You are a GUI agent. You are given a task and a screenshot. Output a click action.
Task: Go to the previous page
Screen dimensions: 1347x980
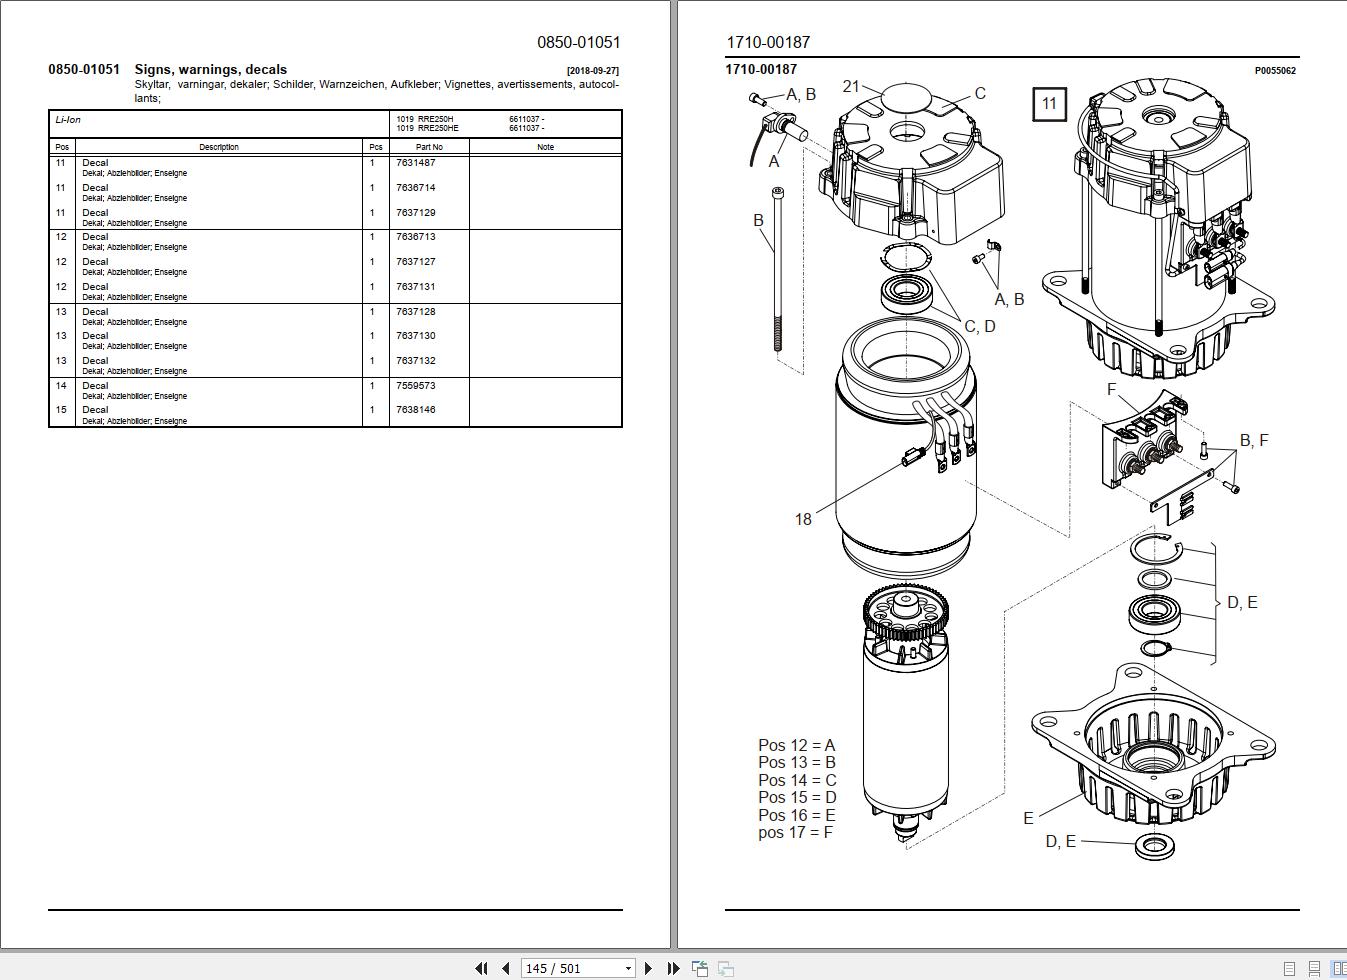[x=506, y=968]
